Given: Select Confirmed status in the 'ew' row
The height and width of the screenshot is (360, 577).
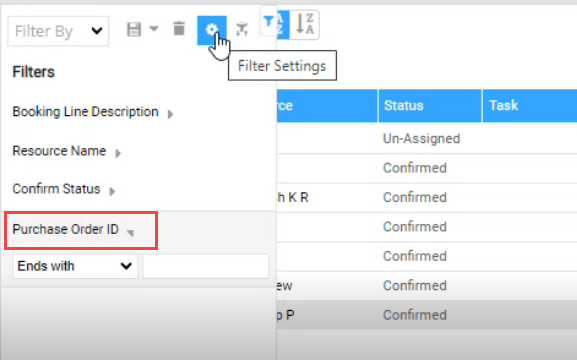Looking at the screenshot, I should click(415, 286).
